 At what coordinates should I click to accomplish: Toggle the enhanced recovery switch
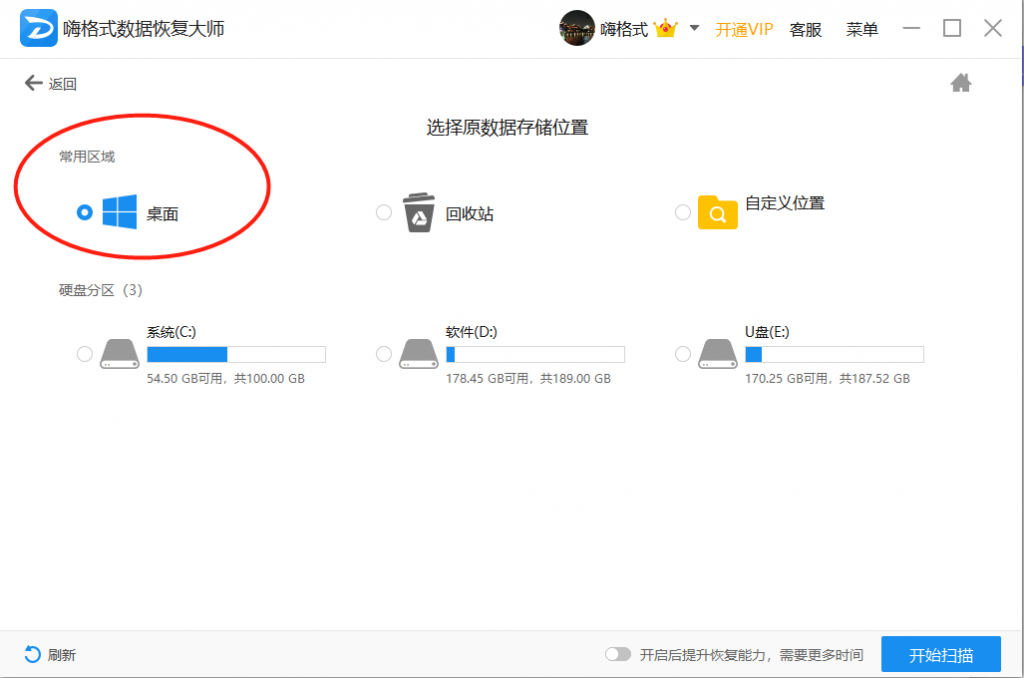click(617, 654)
